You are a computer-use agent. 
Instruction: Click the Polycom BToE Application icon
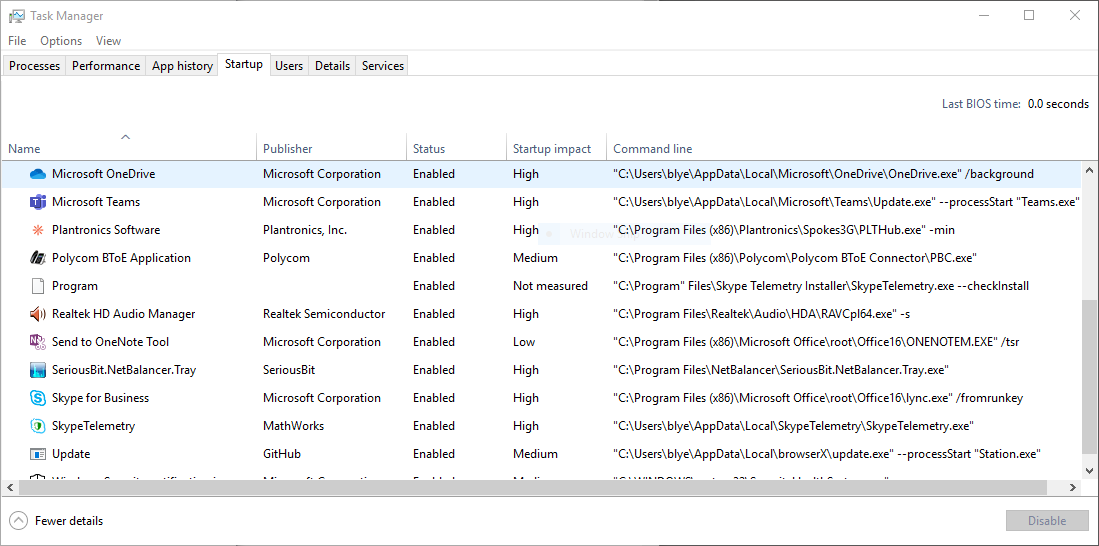[x=38, y=258]
